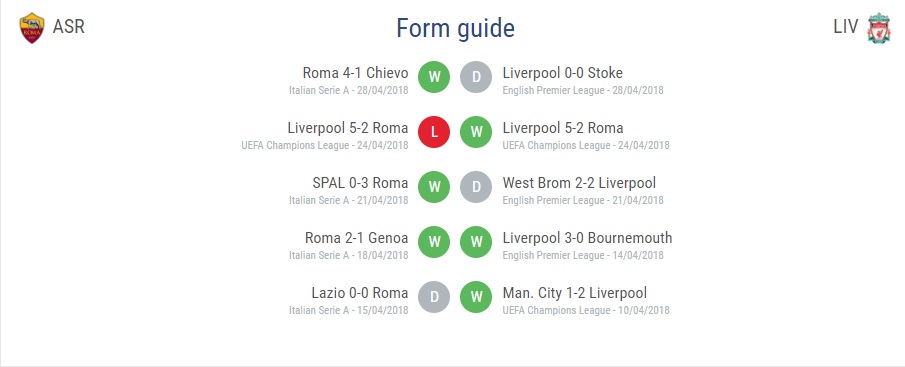Click the Liverpool crest icon
The width and height of the screenshot is (905, 367).
pos(878,28)
